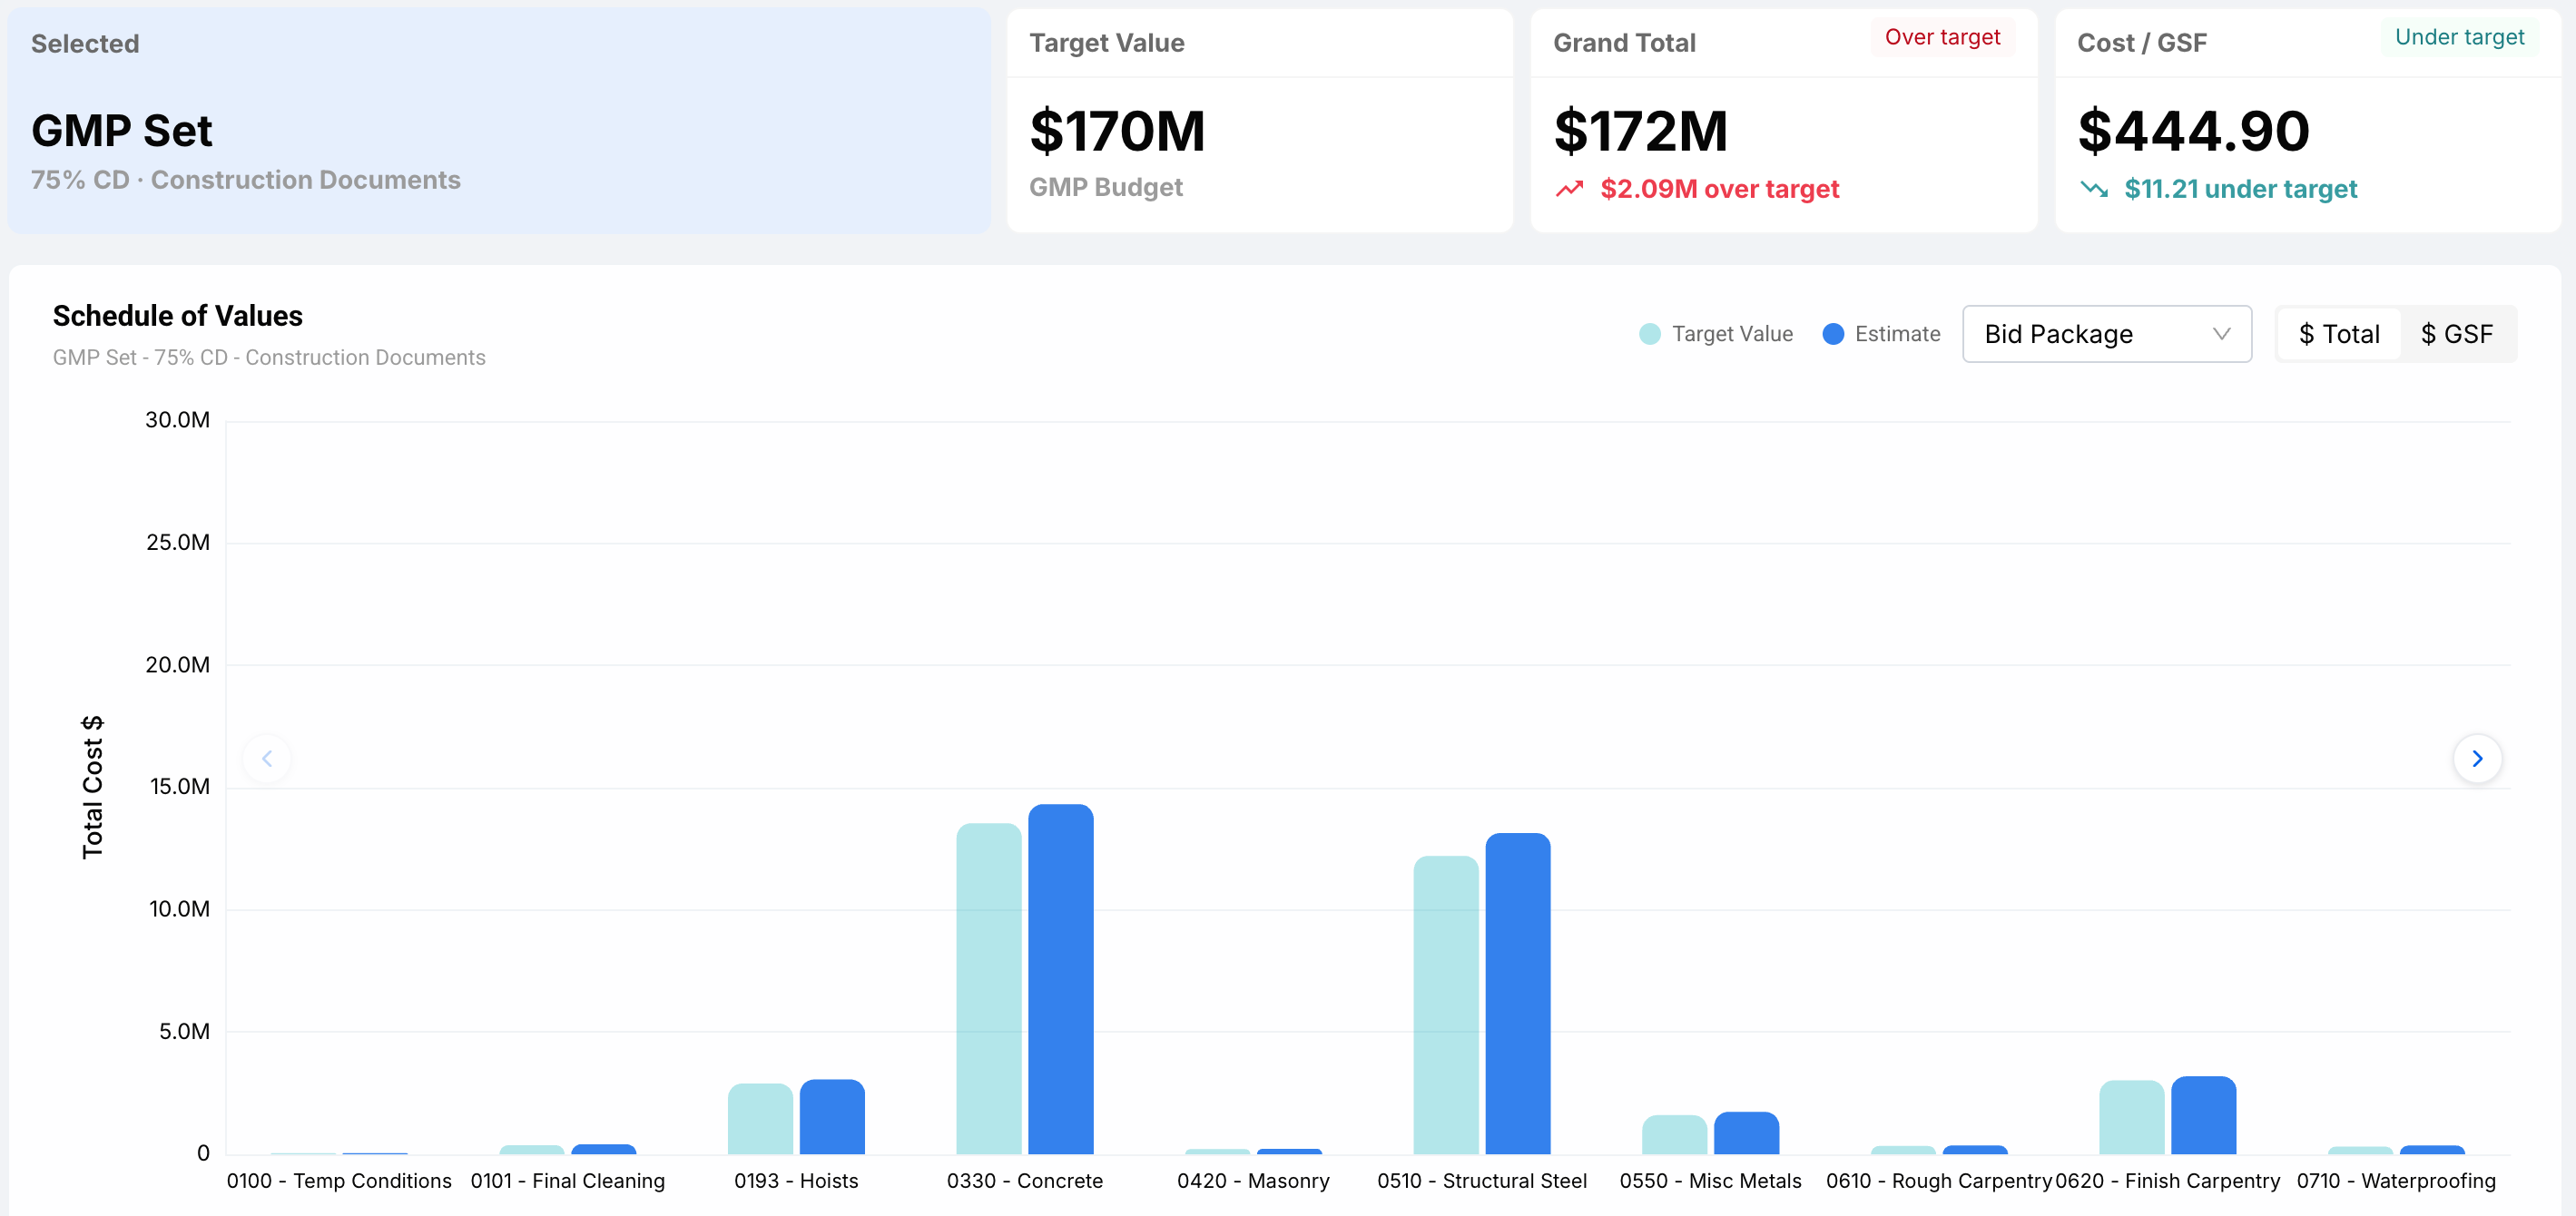
Task: Switch chart to $ GSF view
Action: 2456,334
